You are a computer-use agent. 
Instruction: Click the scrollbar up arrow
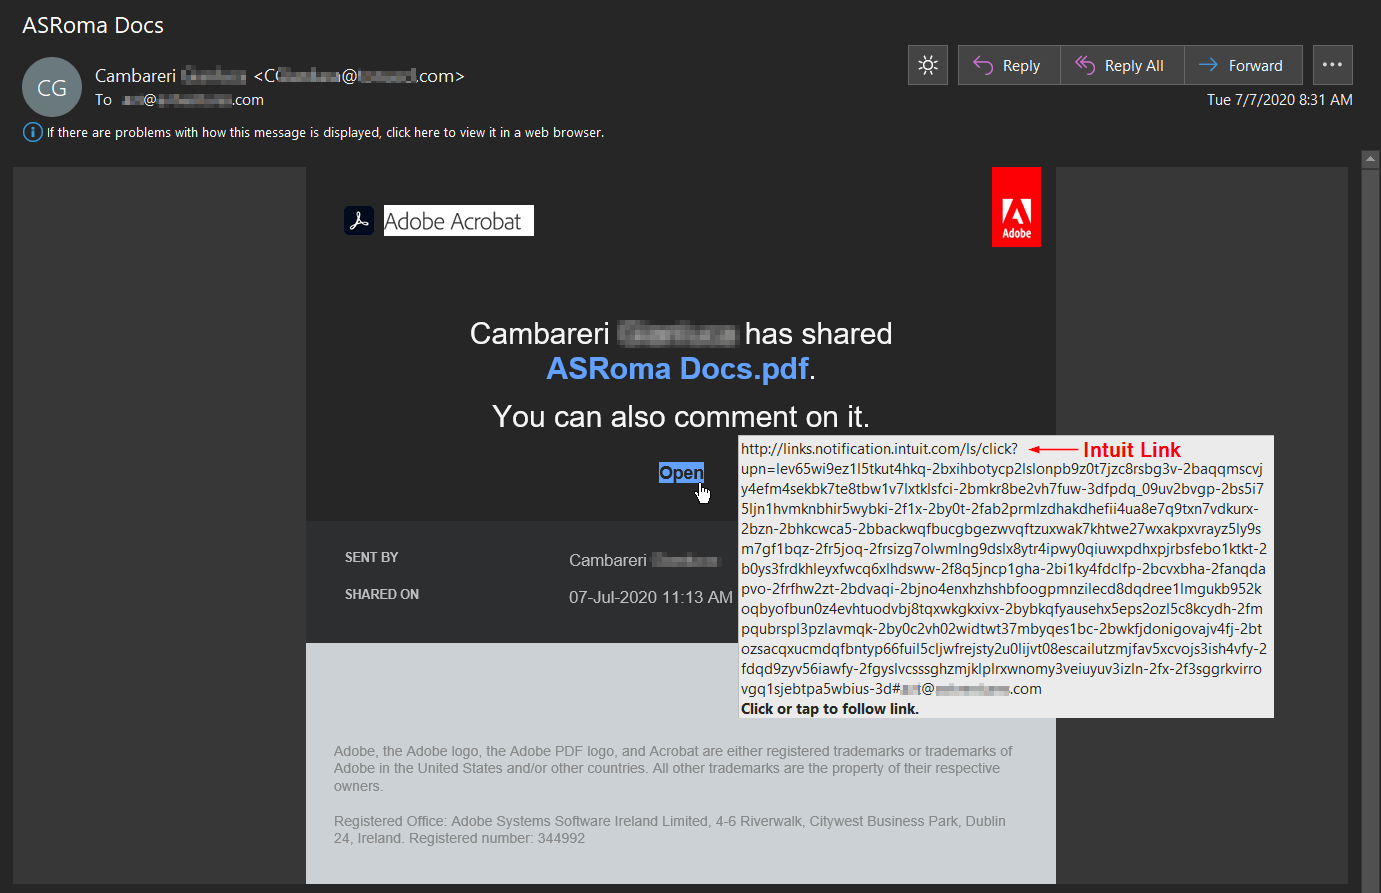1371,158
